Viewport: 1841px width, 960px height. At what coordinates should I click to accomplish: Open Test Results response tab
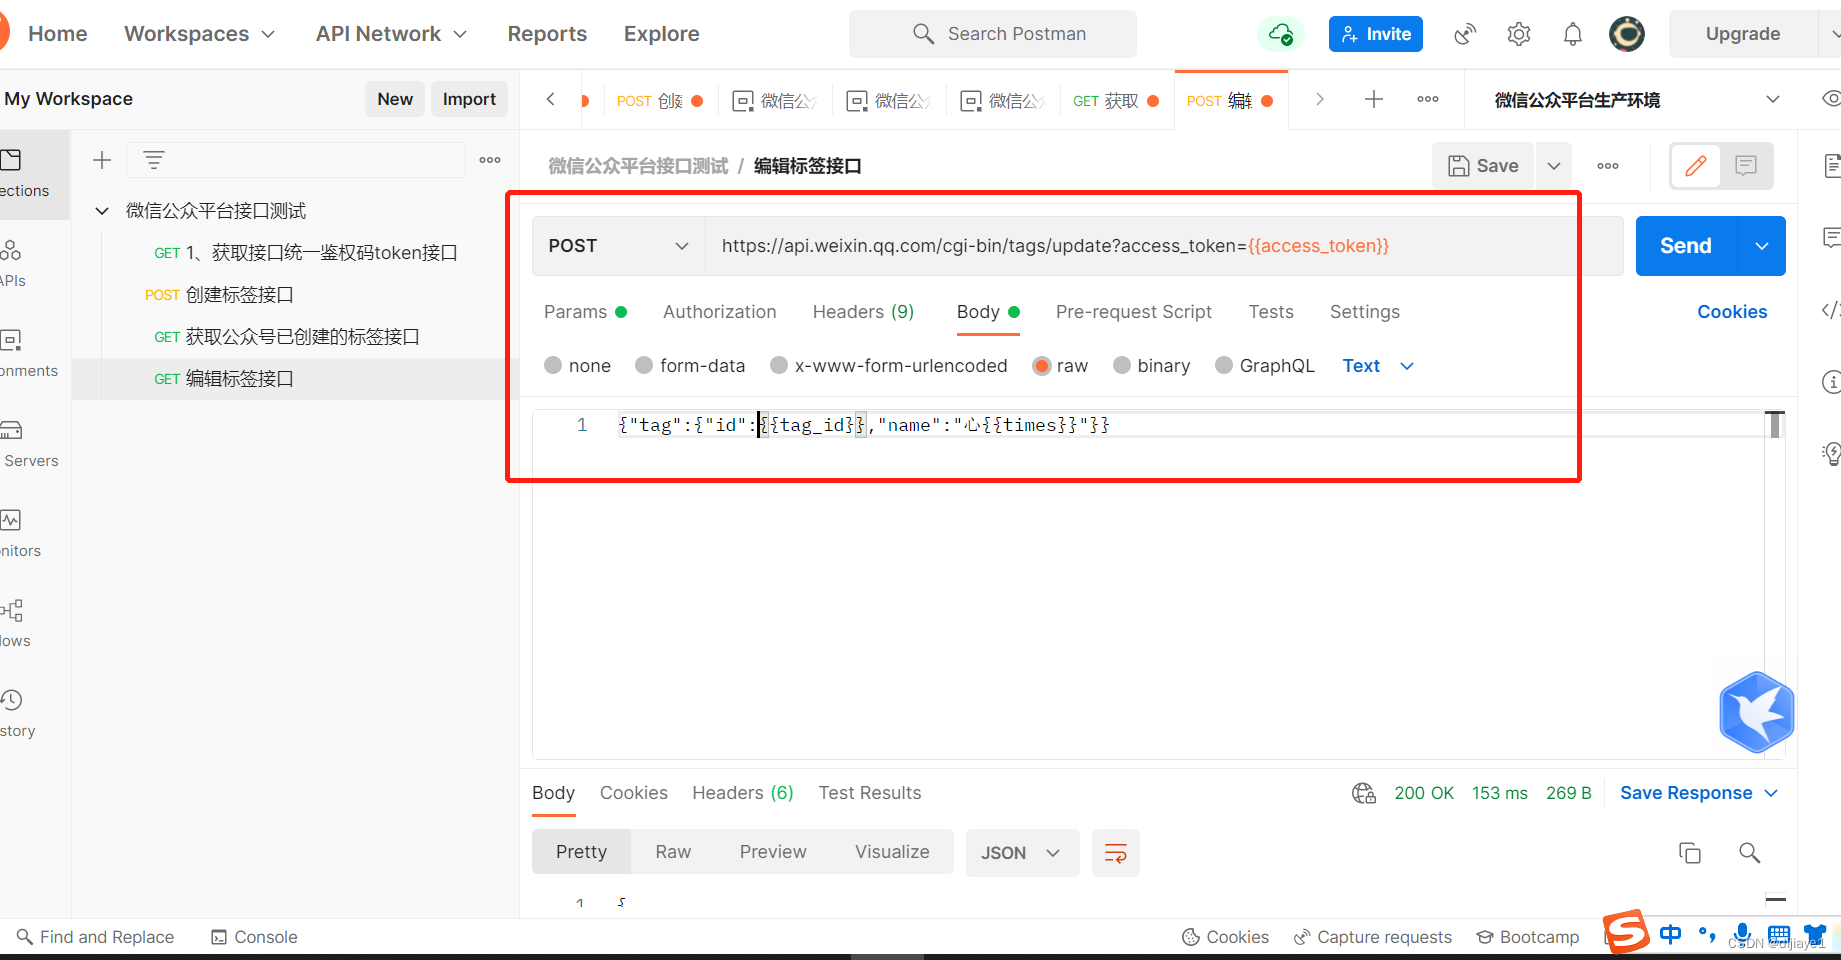click(x=870, y=793)
